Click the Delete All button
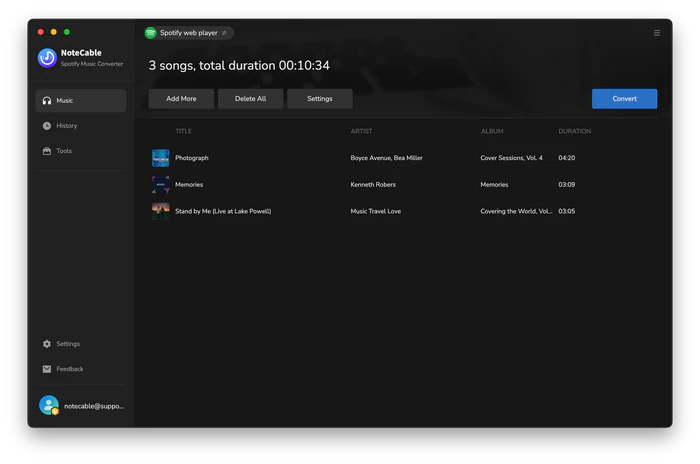 click(x=250, y=99)
